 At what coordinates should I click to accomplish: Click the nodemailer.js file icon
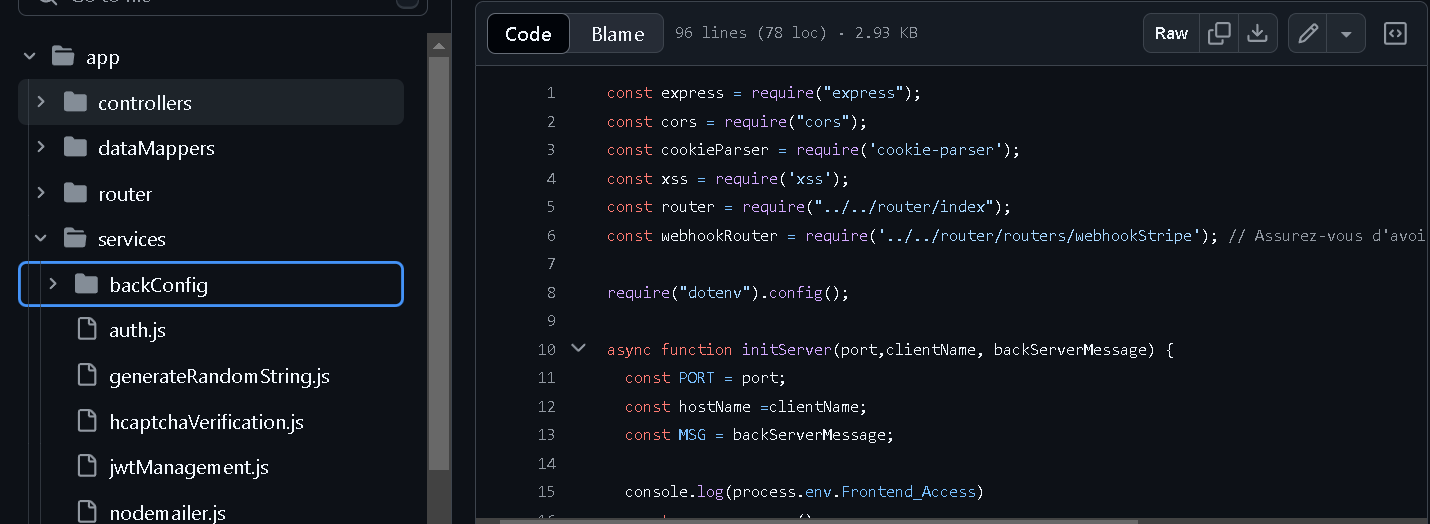(87, 512)
